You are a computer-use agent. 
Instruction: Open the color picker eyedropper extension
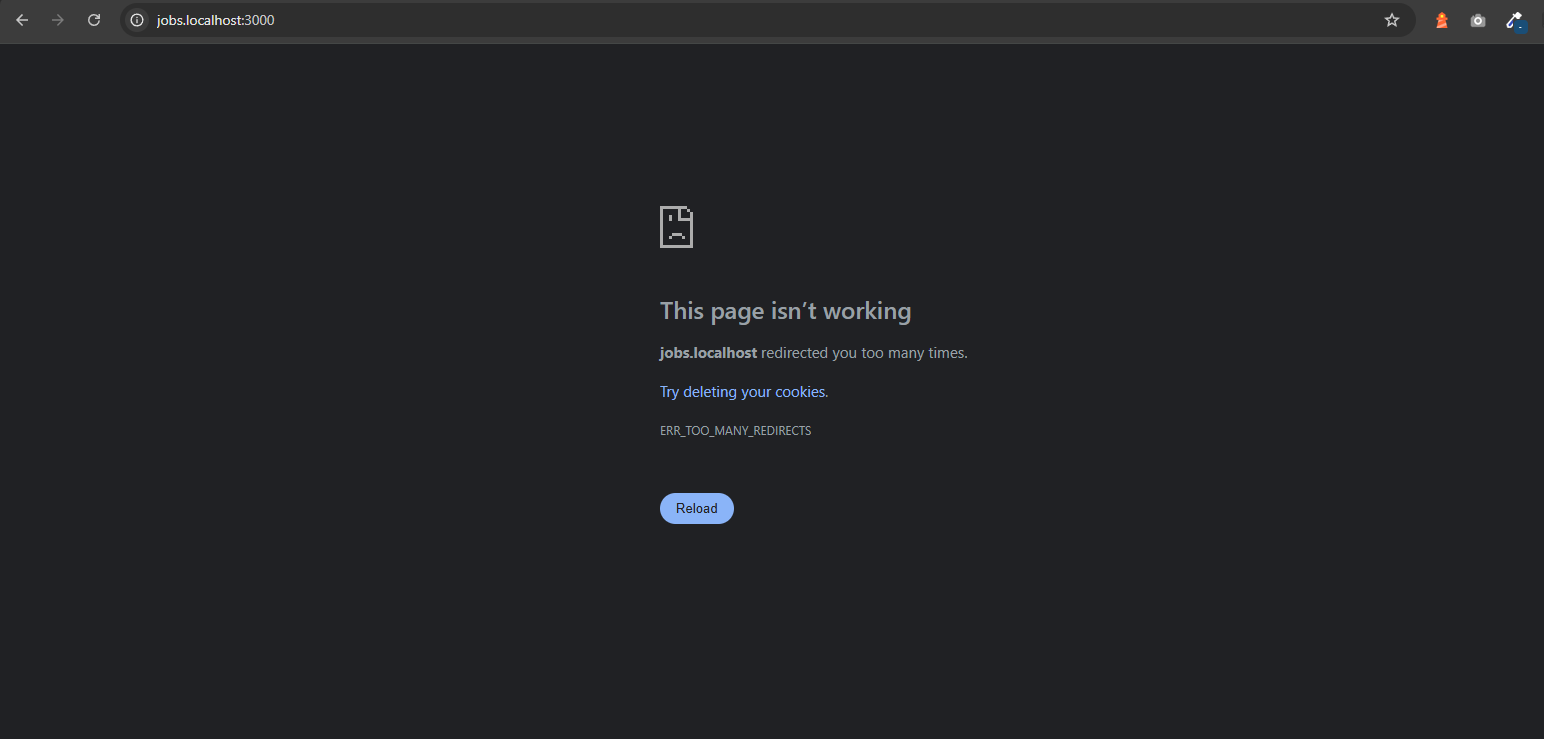click(x=1516, y=20)
